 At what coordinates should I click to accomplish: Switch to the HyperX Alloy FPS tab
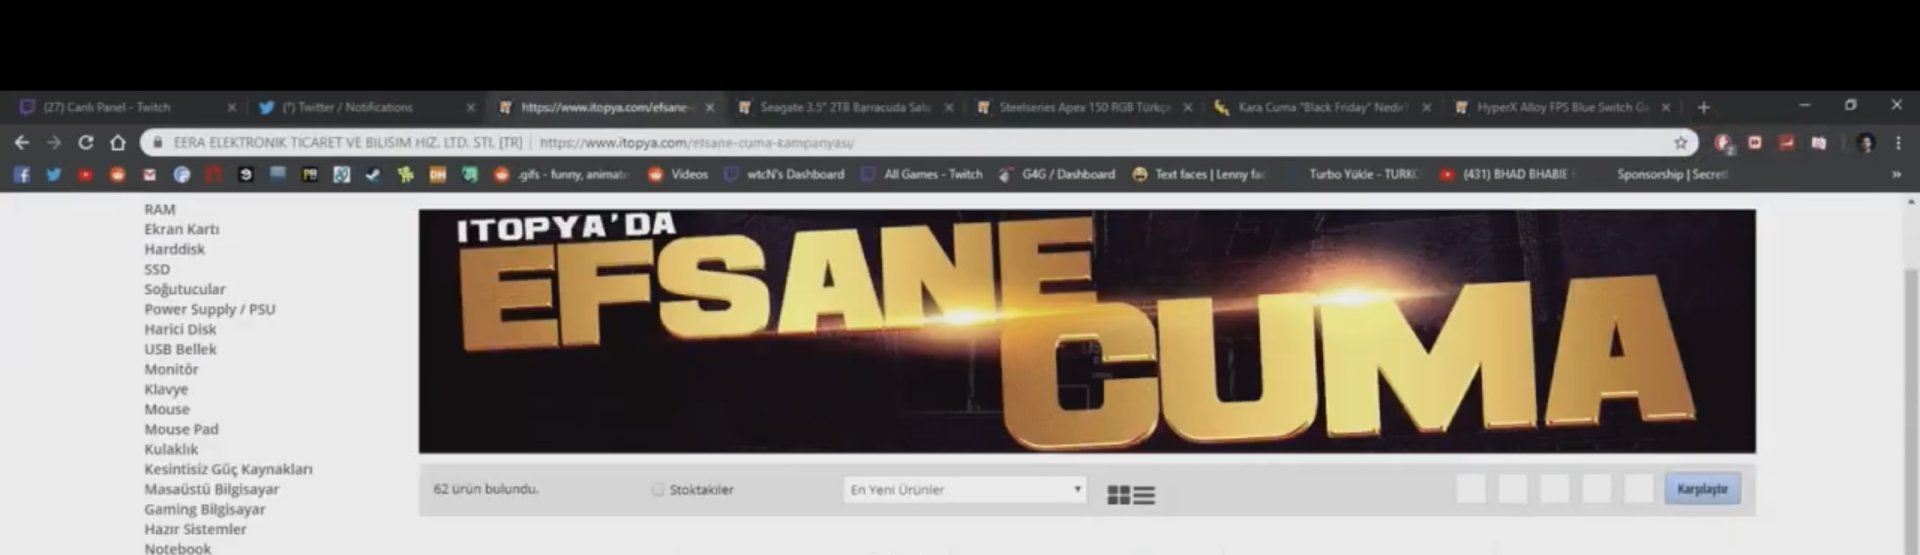point(1562,107)
